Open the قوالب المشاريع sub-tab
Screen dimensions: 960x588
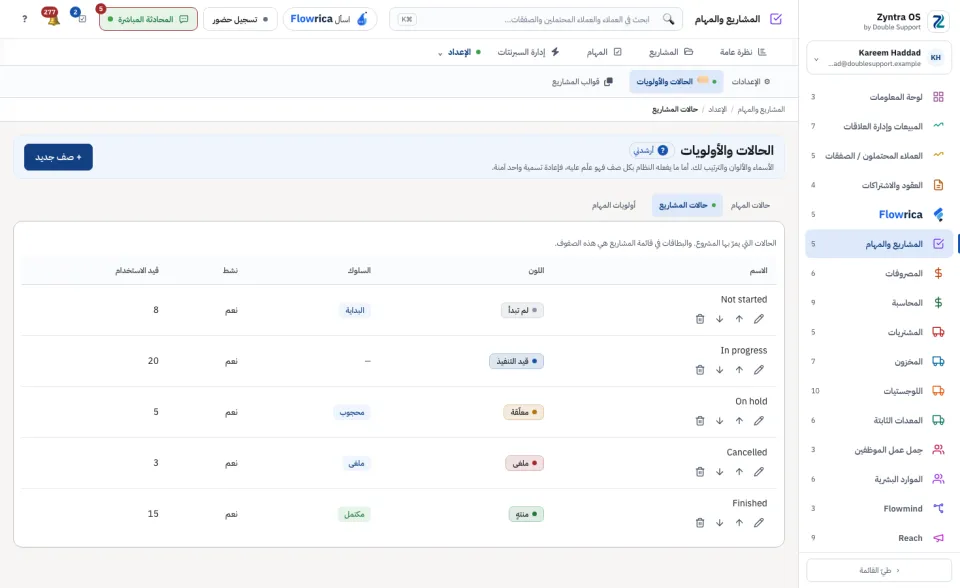pyautogui.click(x=582, y=81)
